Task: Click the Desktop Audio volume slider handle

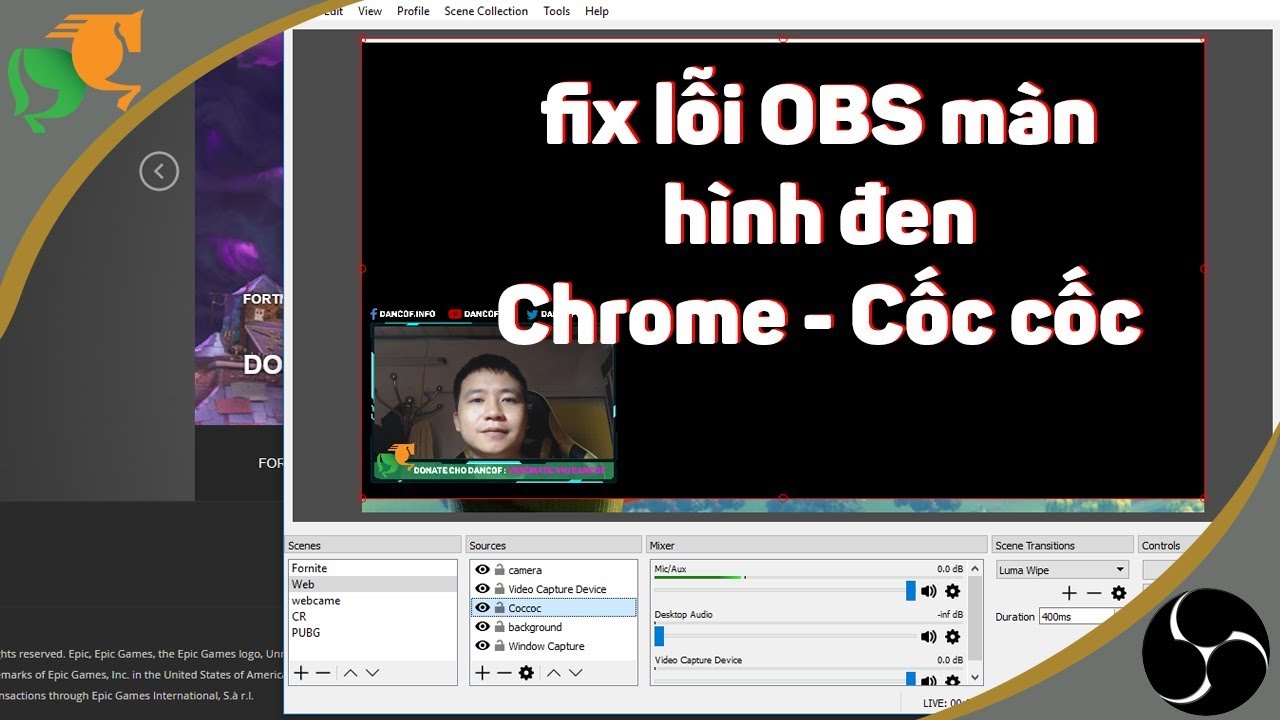Action: click(659, 636)
